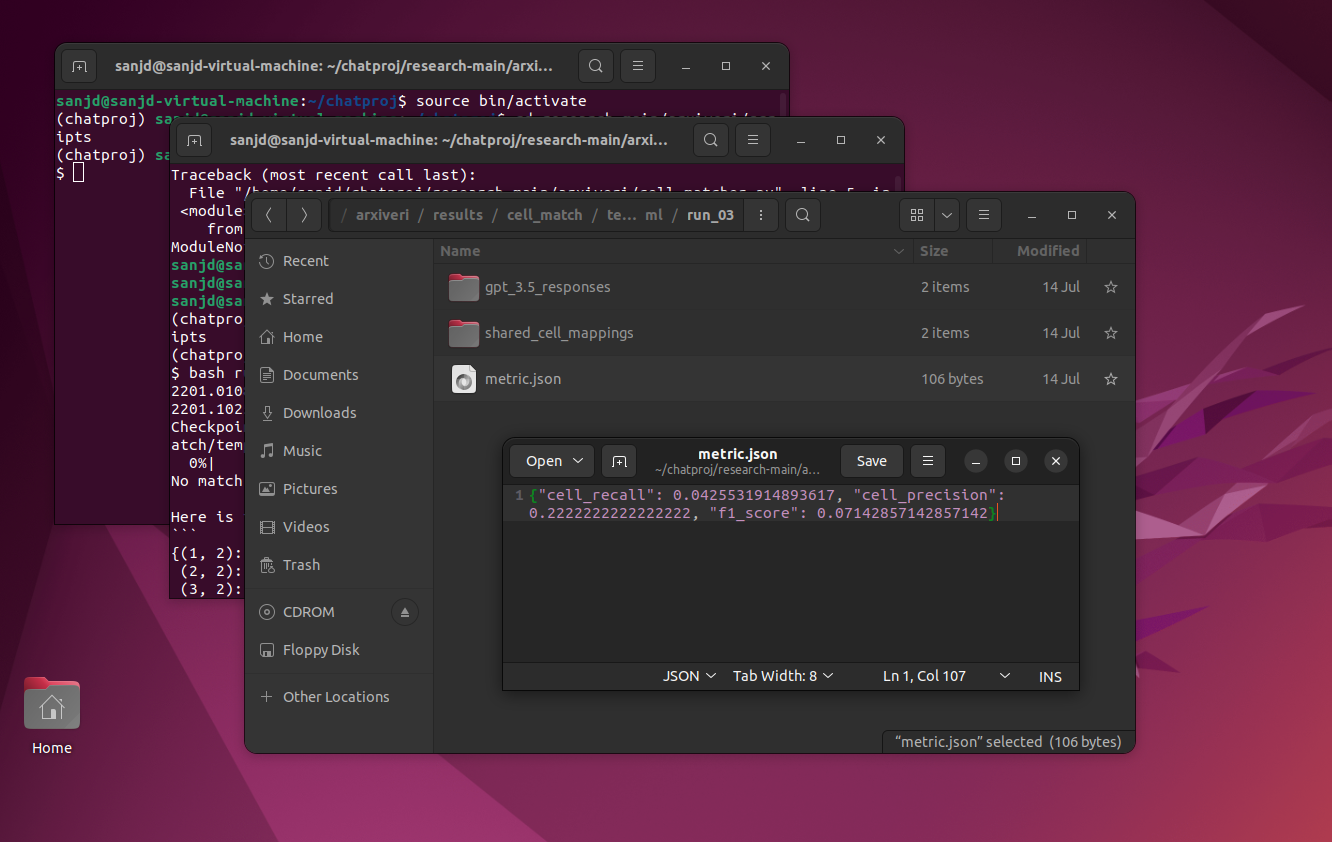The width and height of the screenshot is (1332, 842).
Task: Click the cell_recall value 0.0425531914893617
Action: [x=754, y=495]
